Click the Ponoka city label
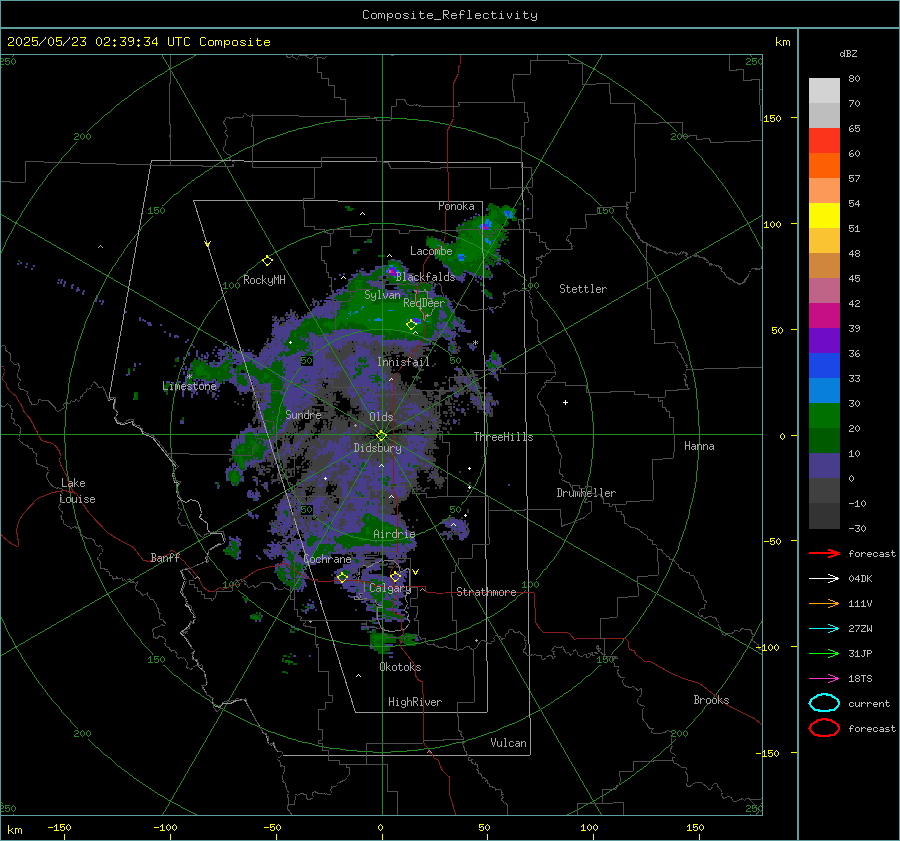The image size is (900, 841). tap(456, 206)
